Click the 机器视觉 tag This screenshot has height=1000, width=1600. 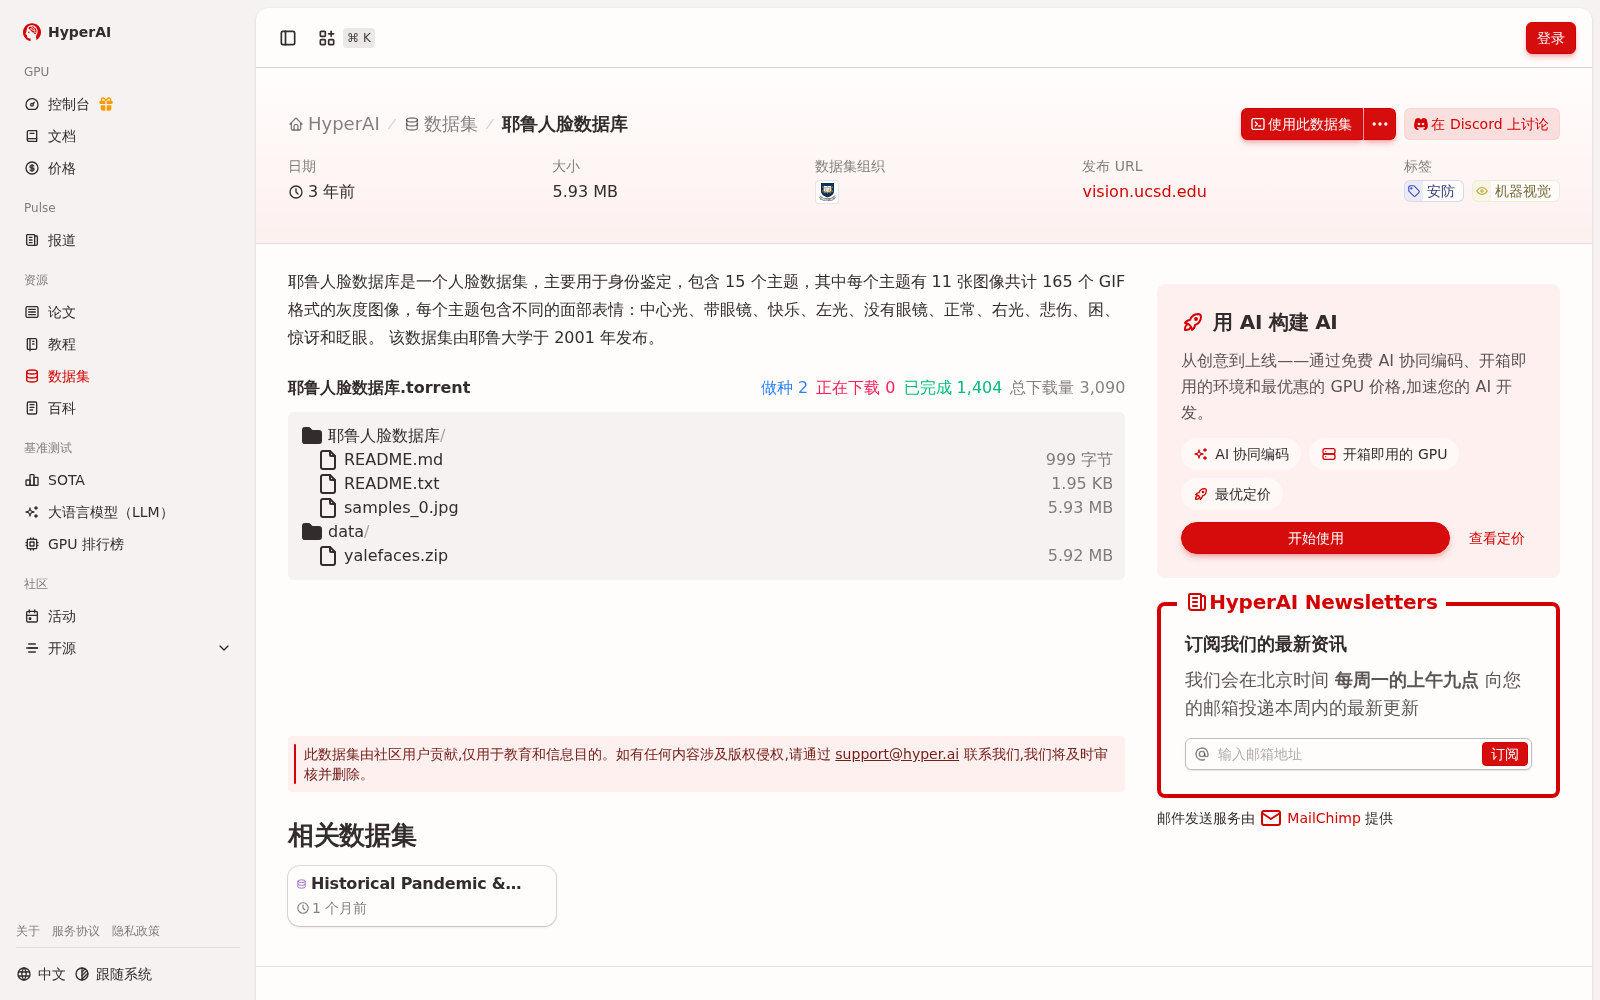[x=1515, y=191]
